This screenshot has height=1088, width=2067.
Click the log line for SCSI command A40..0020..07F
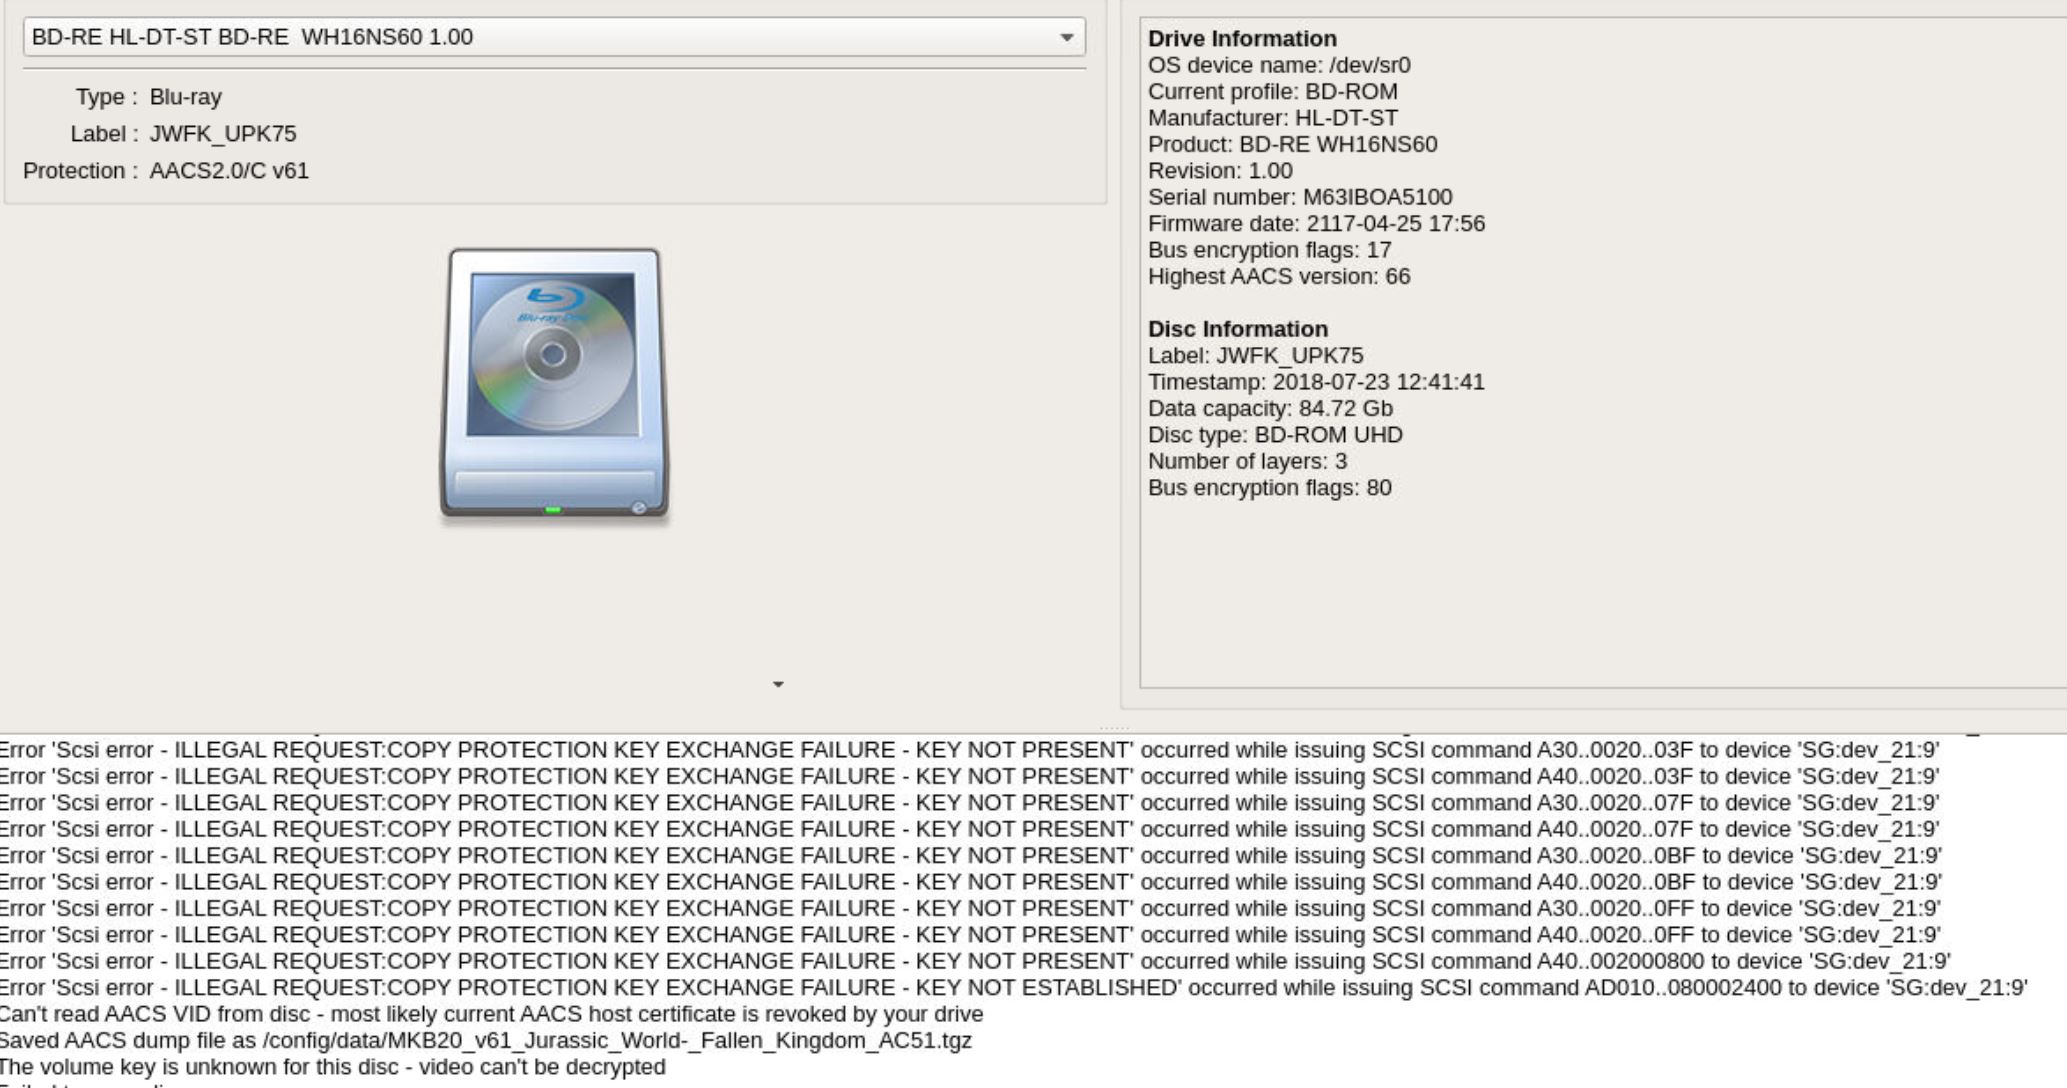970,829
